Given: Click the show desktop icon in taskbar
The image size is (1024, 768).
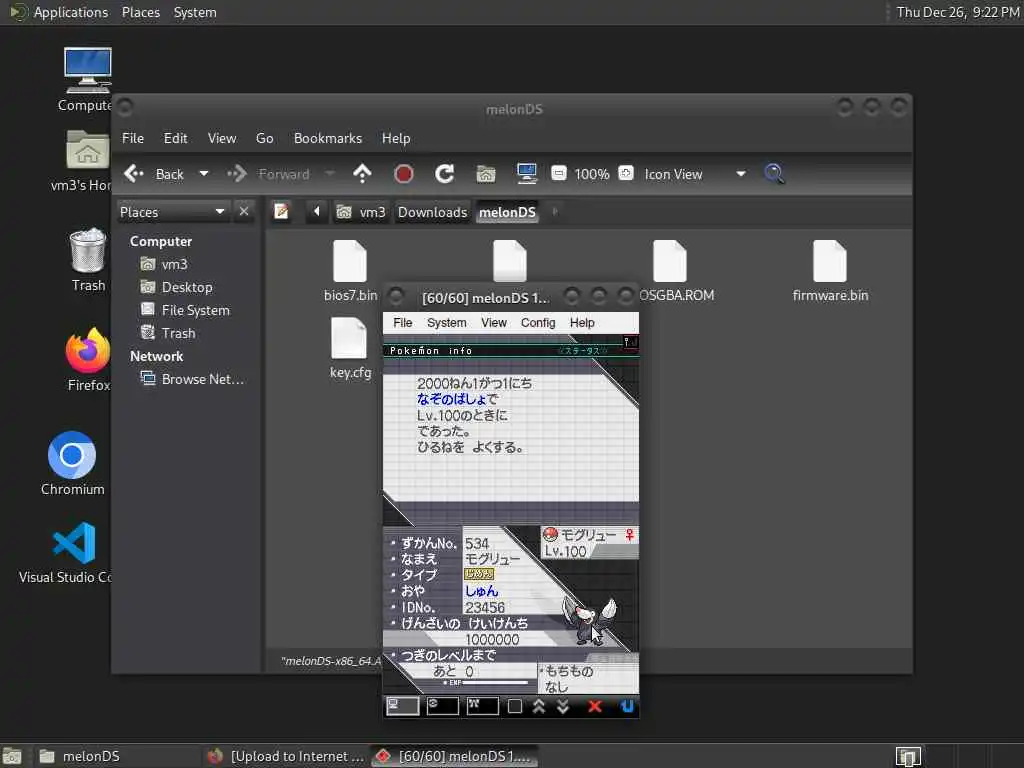Looking at the screenshot, I should (x=12, y=757).
